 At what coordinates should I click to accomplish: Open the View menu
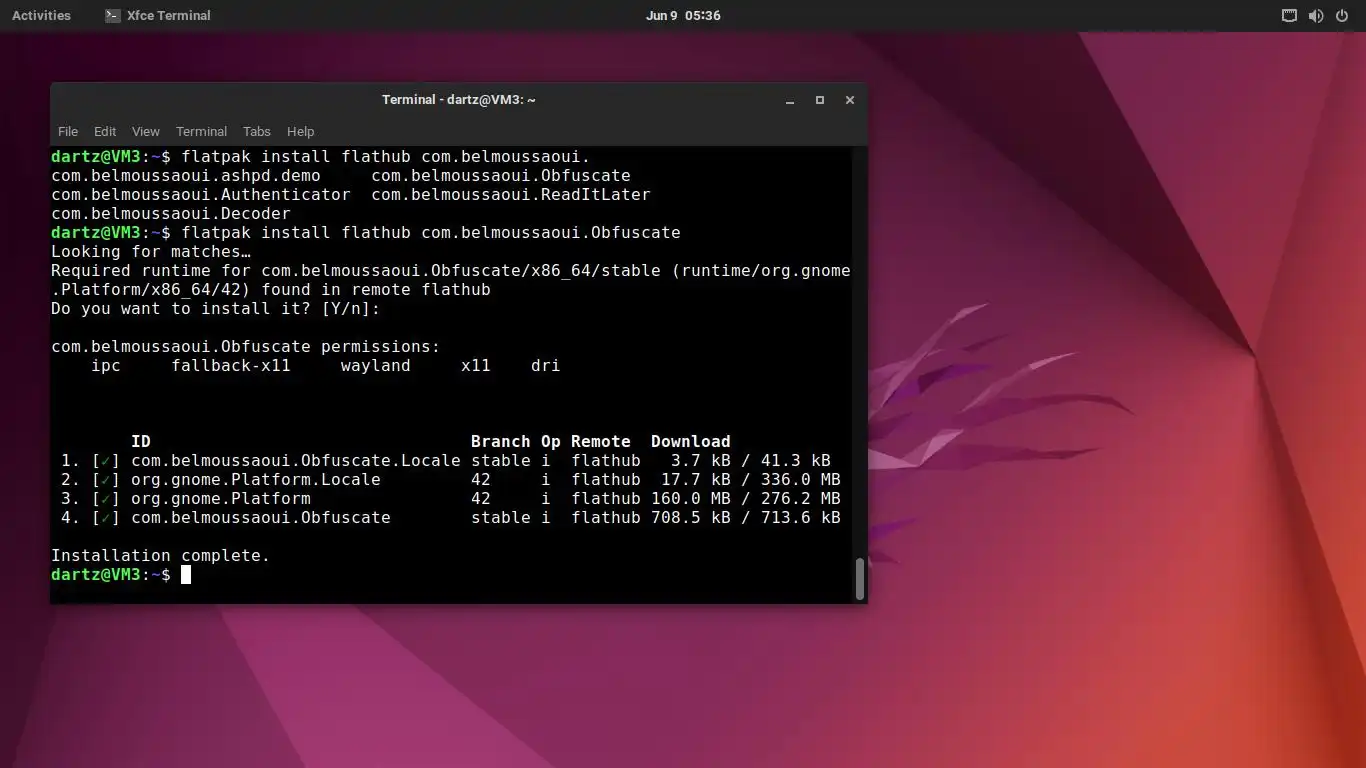146,131
